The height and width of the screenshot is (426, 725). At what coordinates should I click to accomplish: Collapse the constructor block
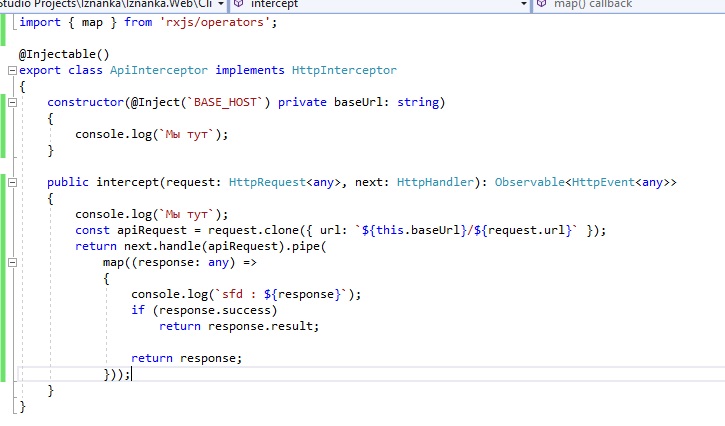point(12,102)
